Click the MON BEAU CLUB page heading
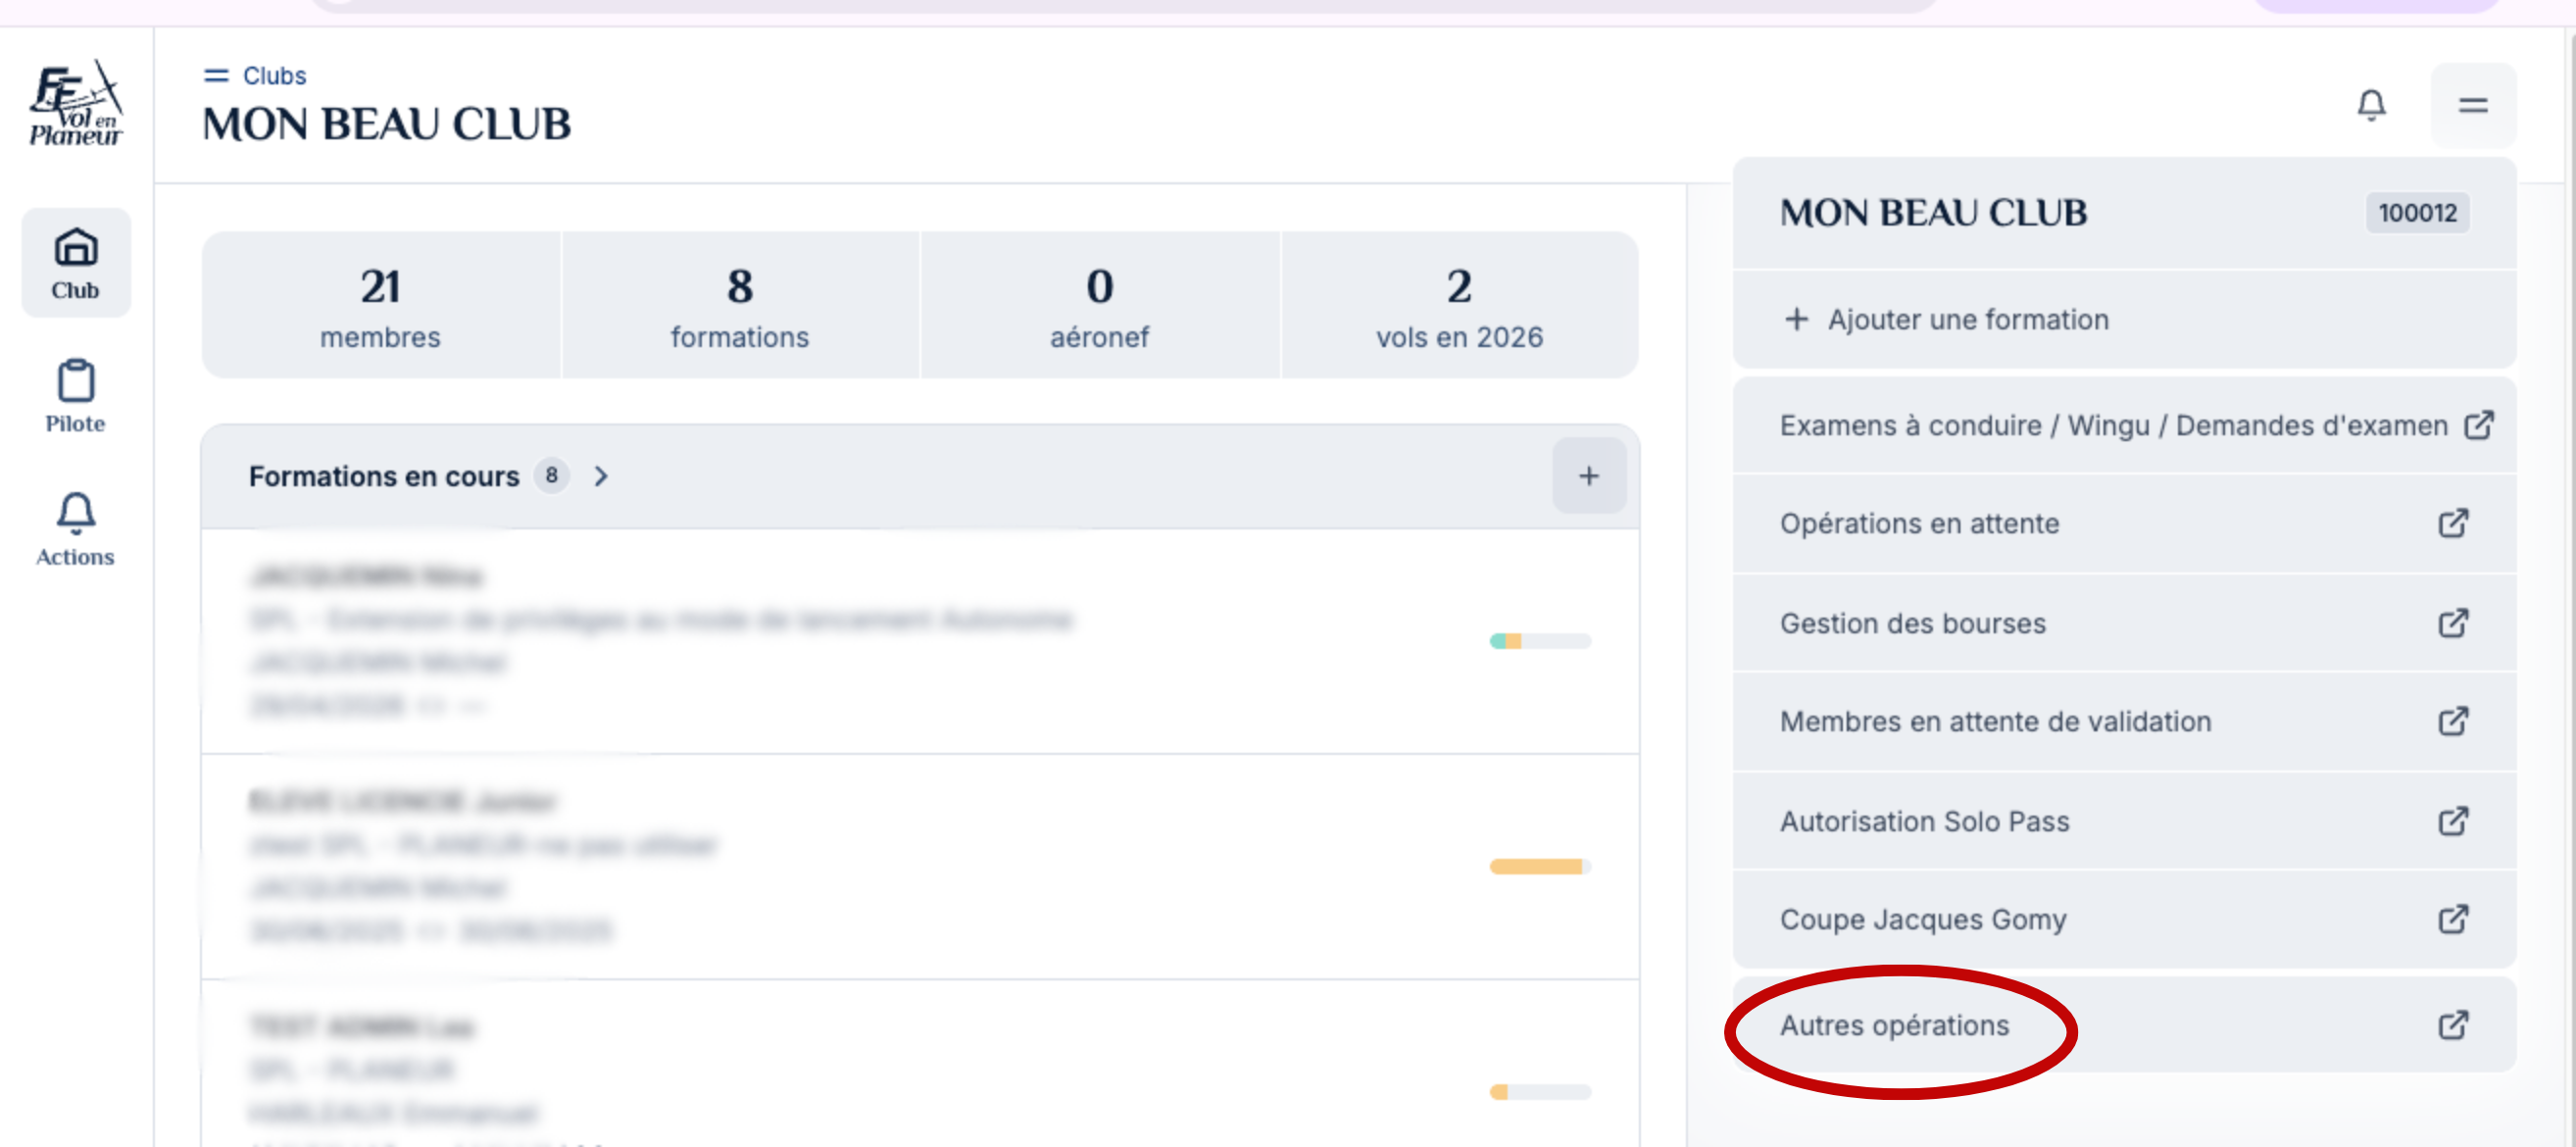This screenshot has width=2576, height=1147. 387,124
